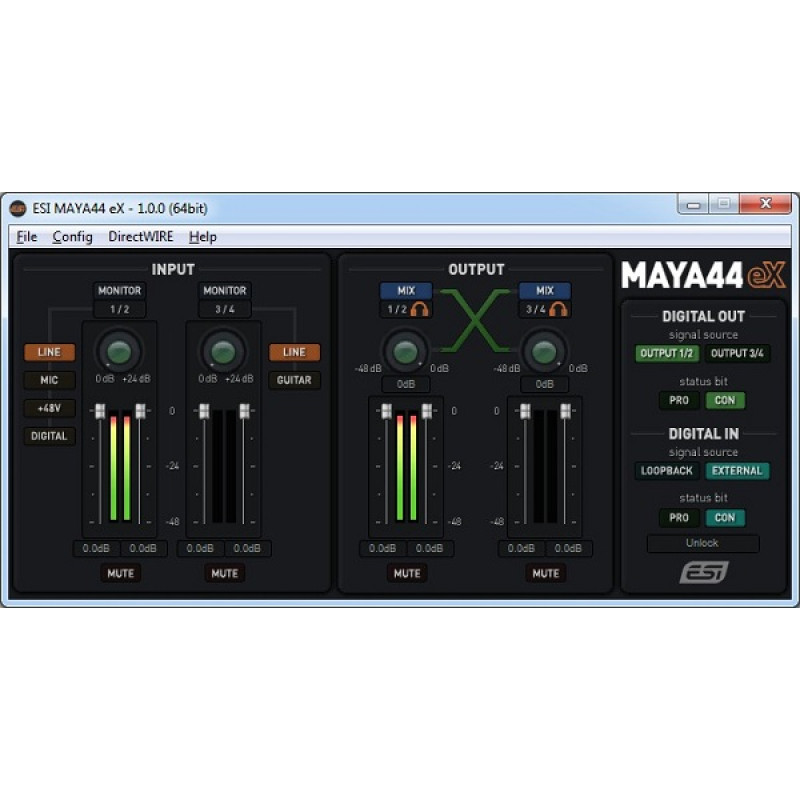Toggle +48V phantom power

pyautogui.click(x=49, y=408)
